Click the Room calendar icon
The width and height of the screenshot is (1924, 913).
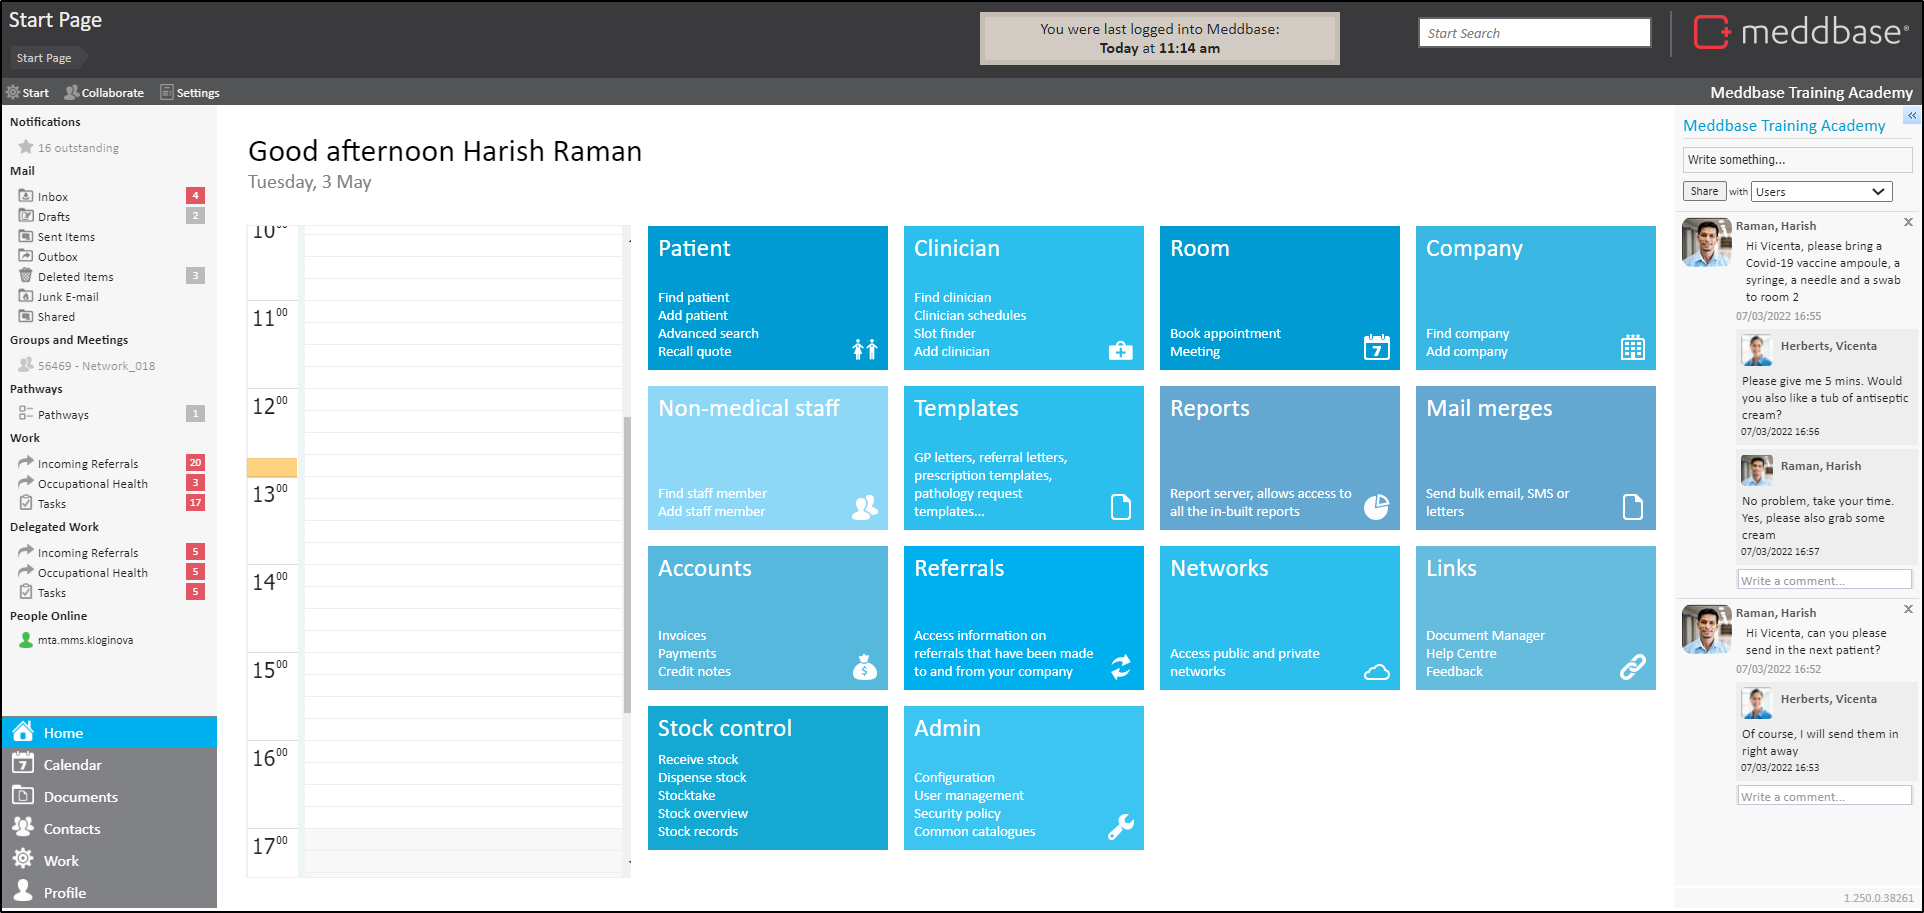(1376, 347)
